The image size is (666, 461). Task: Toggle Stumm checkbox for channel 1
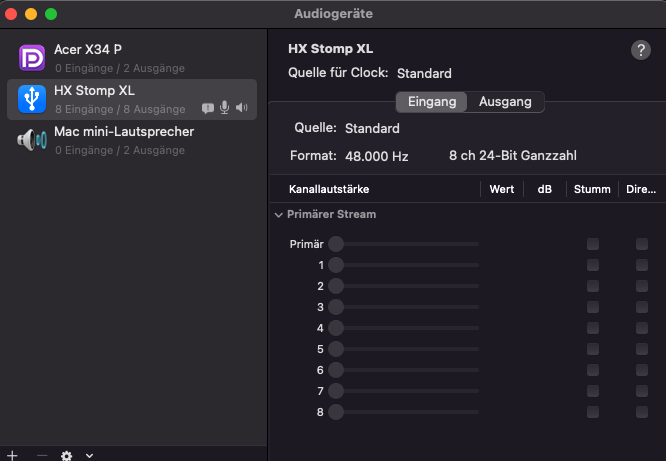[593, 265]
